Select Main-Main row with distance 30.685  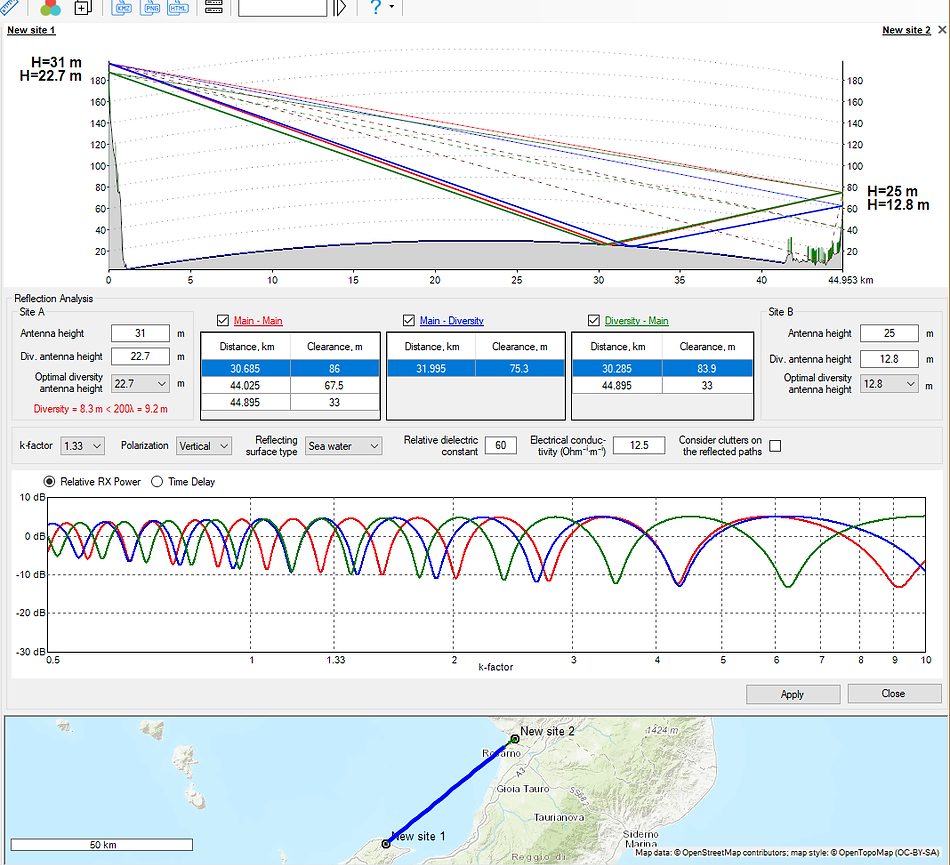(290, 368)
